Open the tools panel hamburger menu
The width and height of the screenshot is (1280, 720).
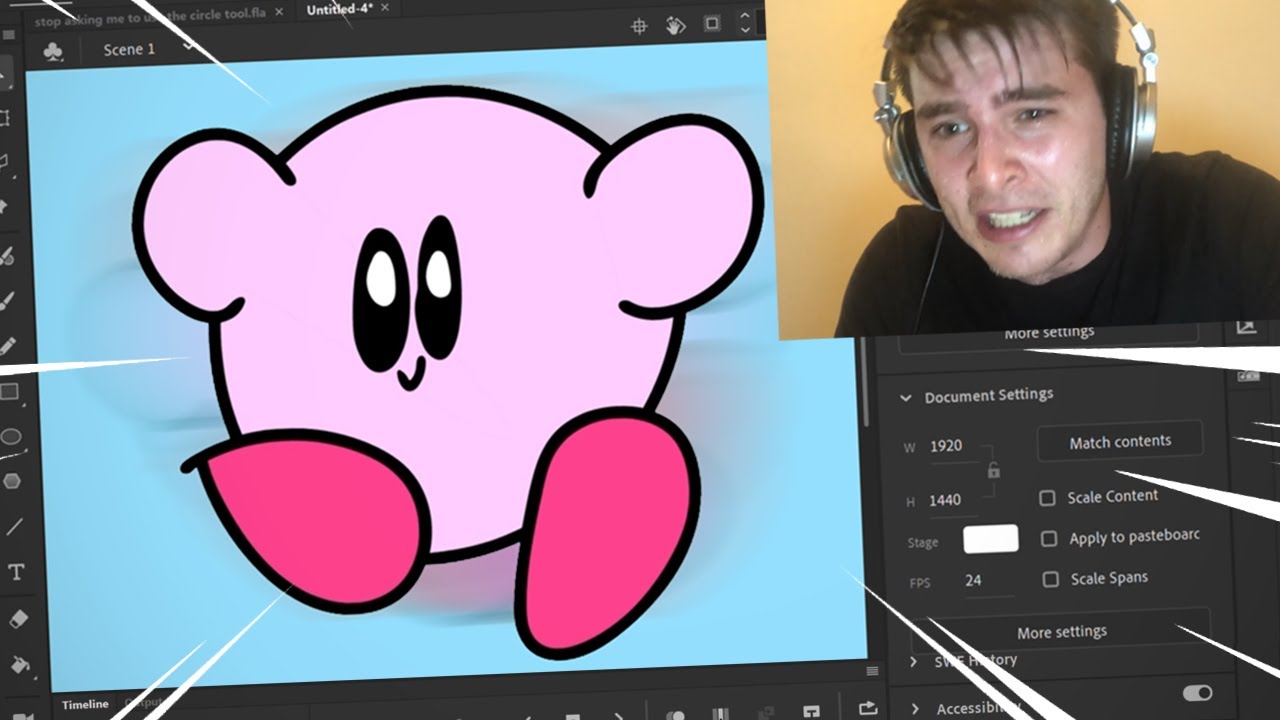pos(8,34)
